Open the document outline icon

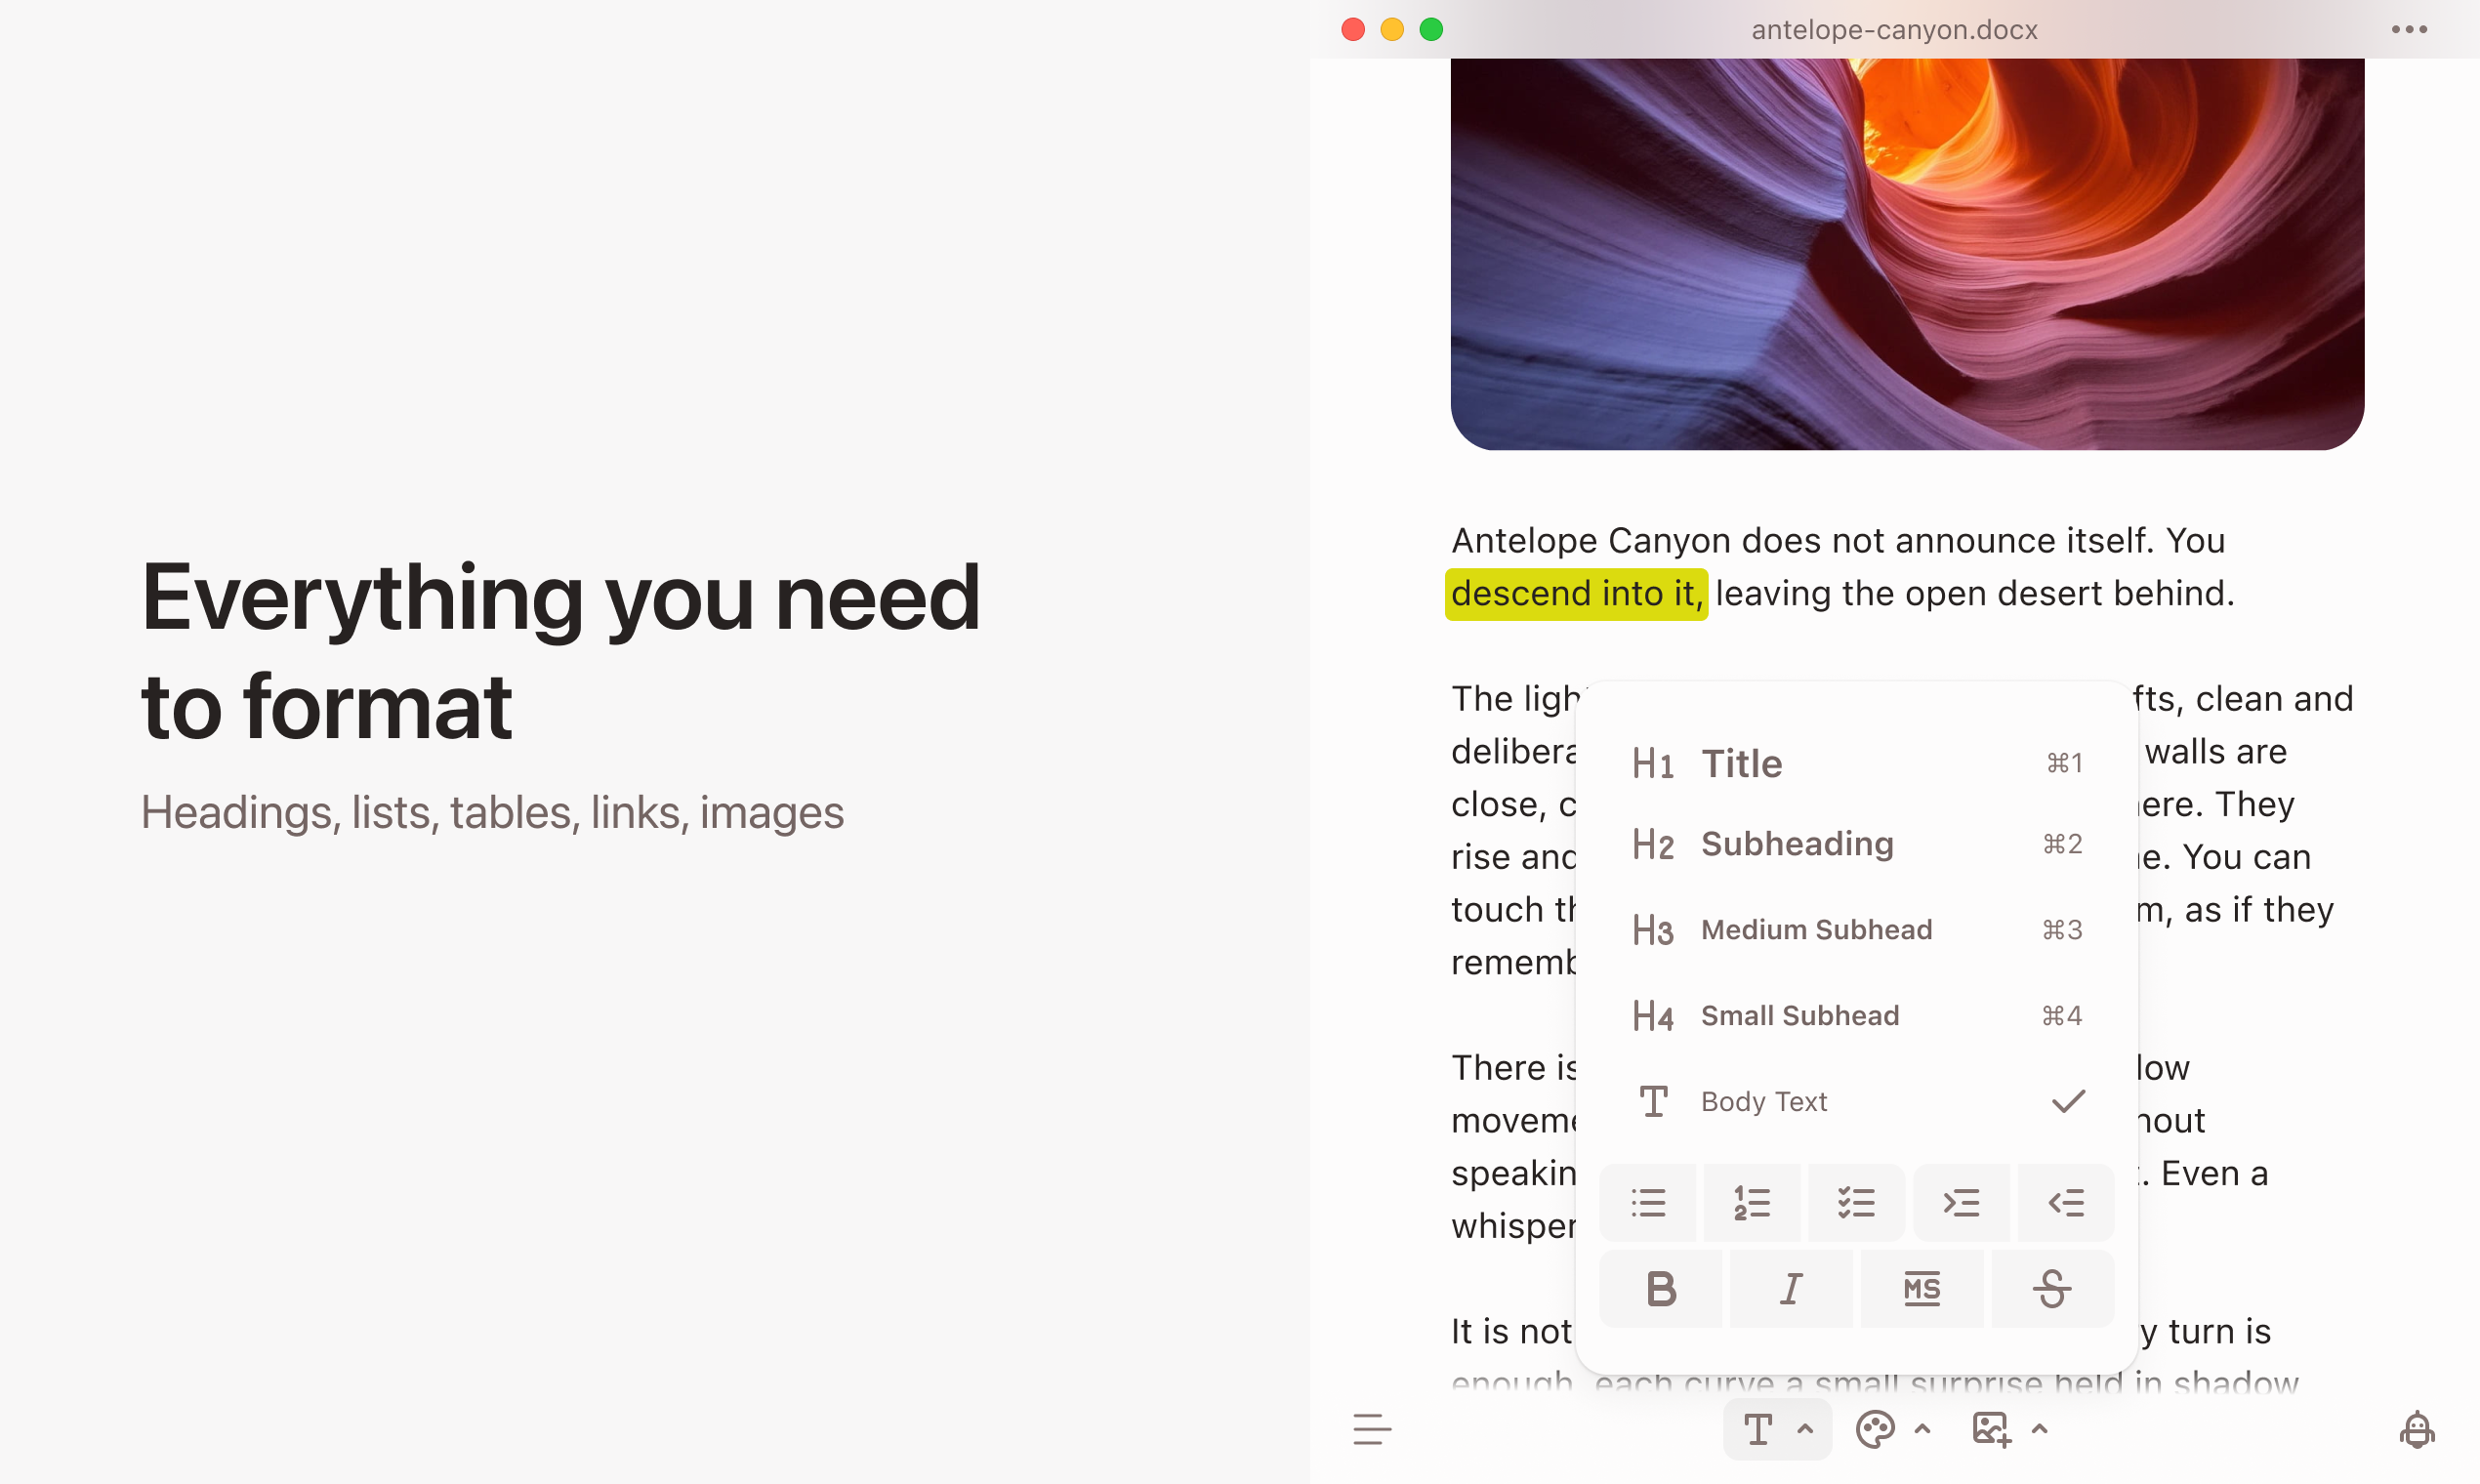coord(1372,1429)
